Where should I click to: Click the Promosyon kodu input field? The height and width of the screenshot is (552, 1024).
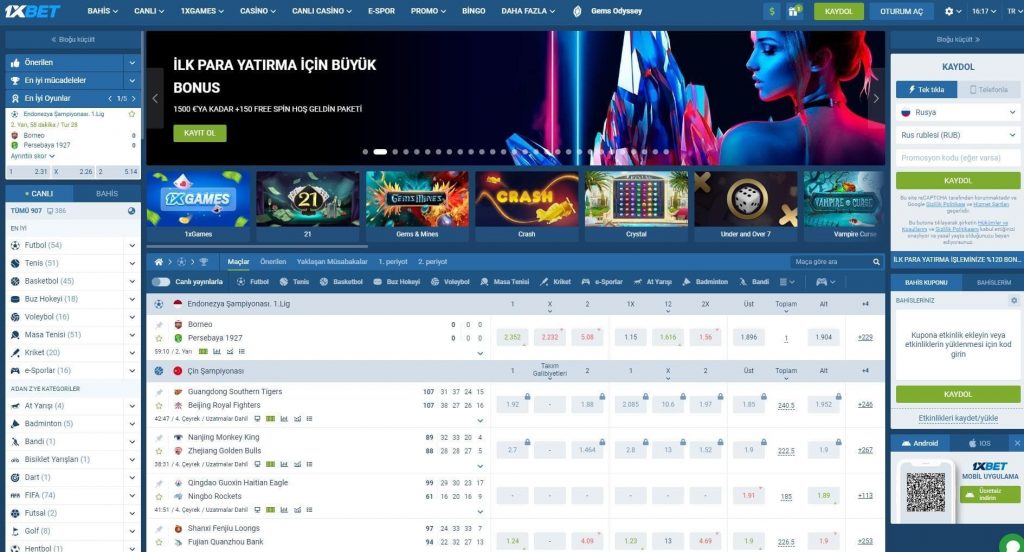pos(957,158)
